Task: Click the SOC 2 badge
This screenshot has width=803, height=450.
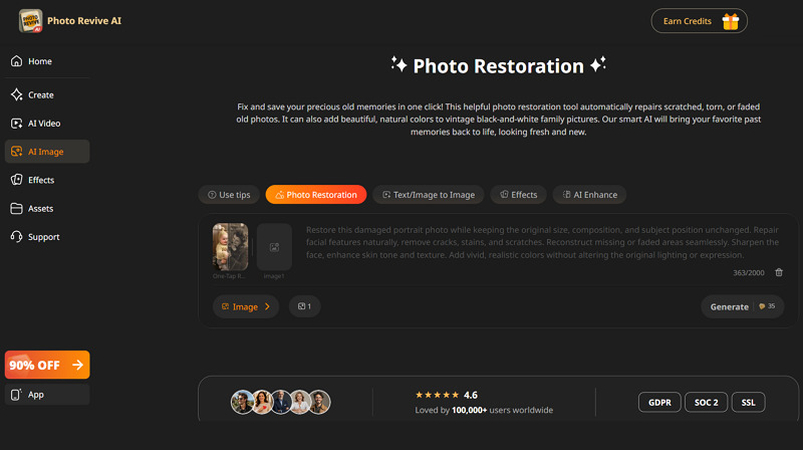Action: [706, 402]
